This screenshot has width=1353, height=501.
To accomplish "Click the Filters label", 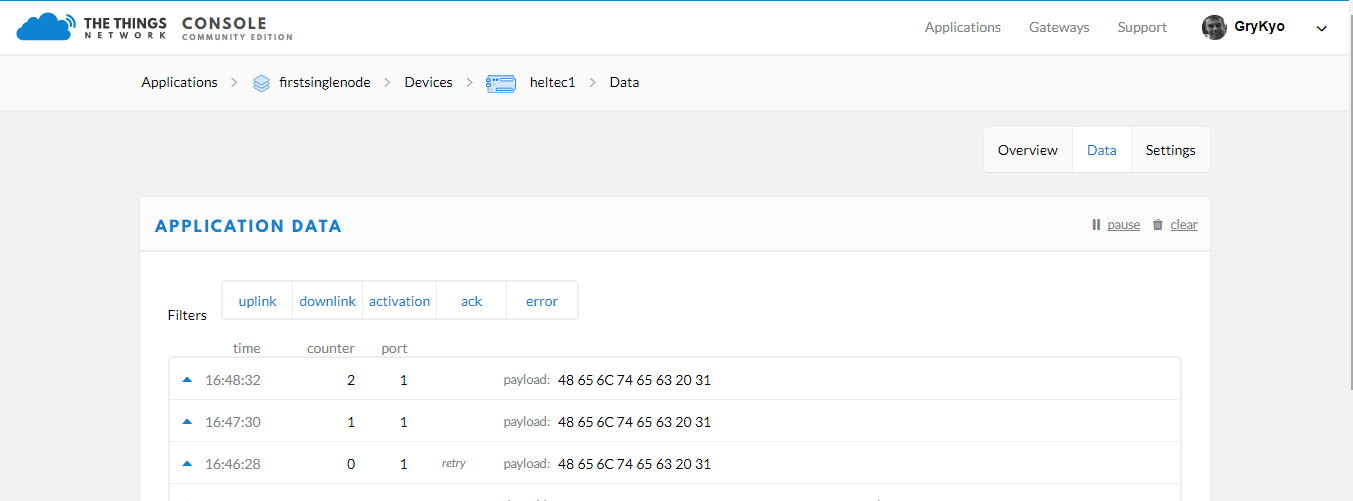I will point(187,315).
